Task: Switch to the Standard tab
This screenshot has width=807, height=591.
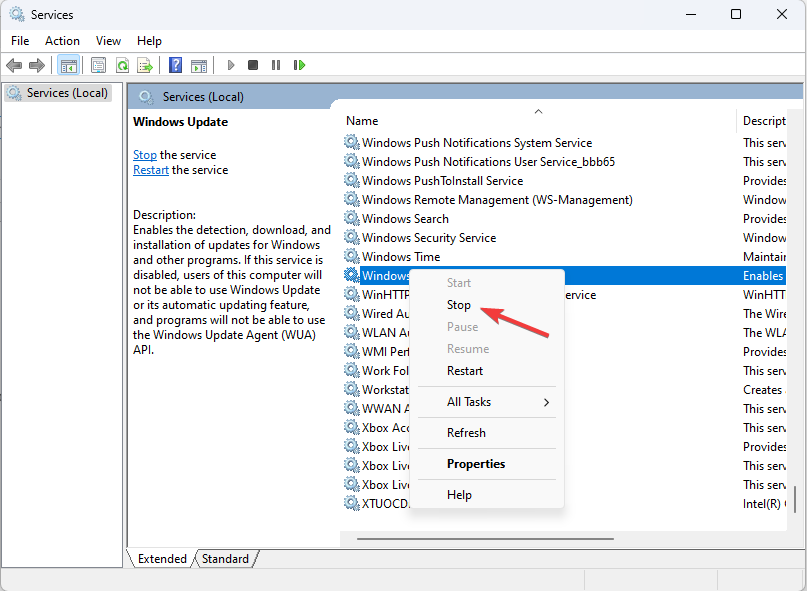Action: point(225,559)
